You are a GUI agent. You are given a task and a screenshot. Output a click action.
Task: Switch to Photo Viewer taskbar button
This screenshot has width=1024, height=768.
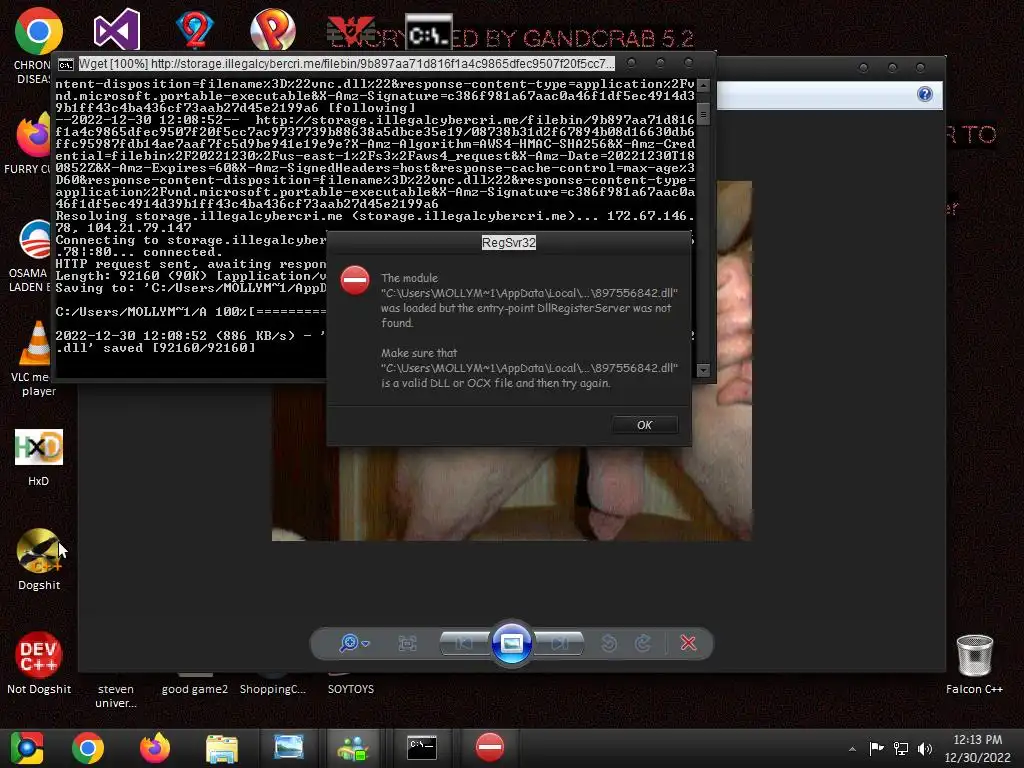pyautogui.click(x=289, y=748)
